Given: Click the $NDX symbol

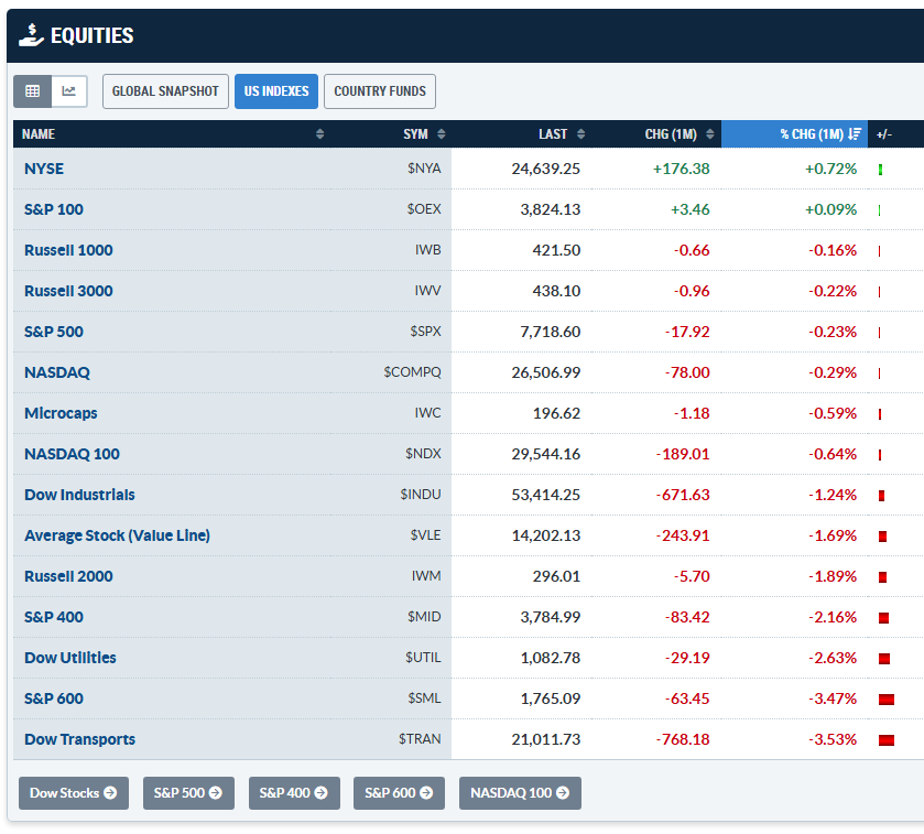Looking at the screenshot, I should (423, 454).
